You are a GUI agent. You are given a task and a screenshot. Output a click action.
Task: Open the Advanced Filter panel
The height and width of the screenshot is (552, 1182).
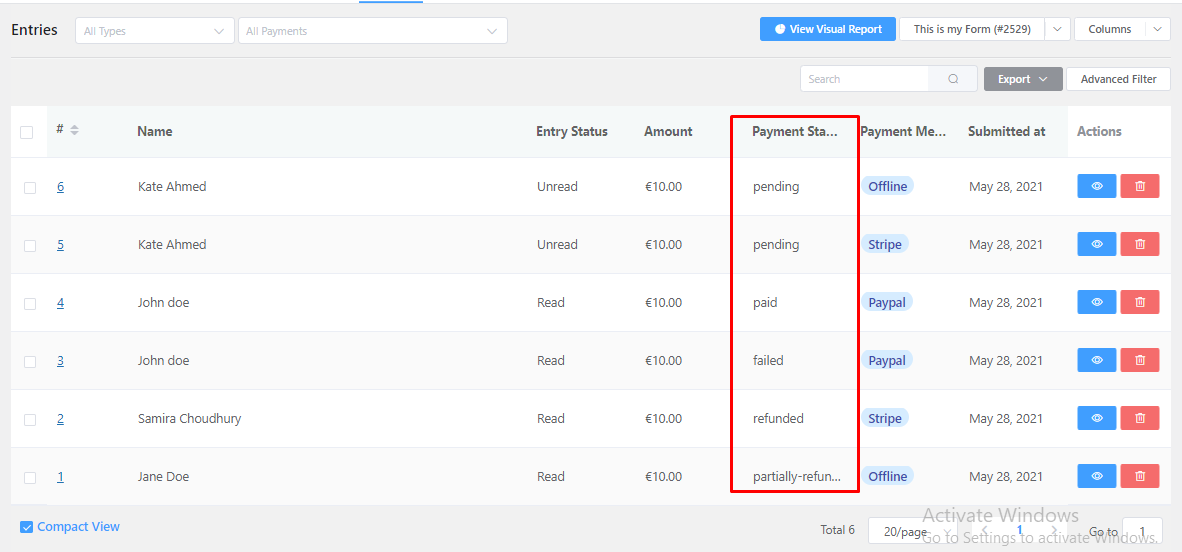tap(1118, 79)
